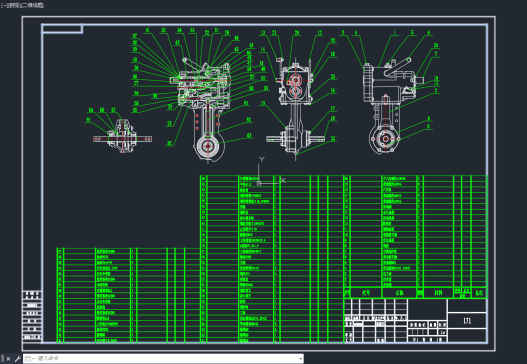Select the 名称 header cell in parts list
Viewport: 527px width, 364px height.
[399, 293]
